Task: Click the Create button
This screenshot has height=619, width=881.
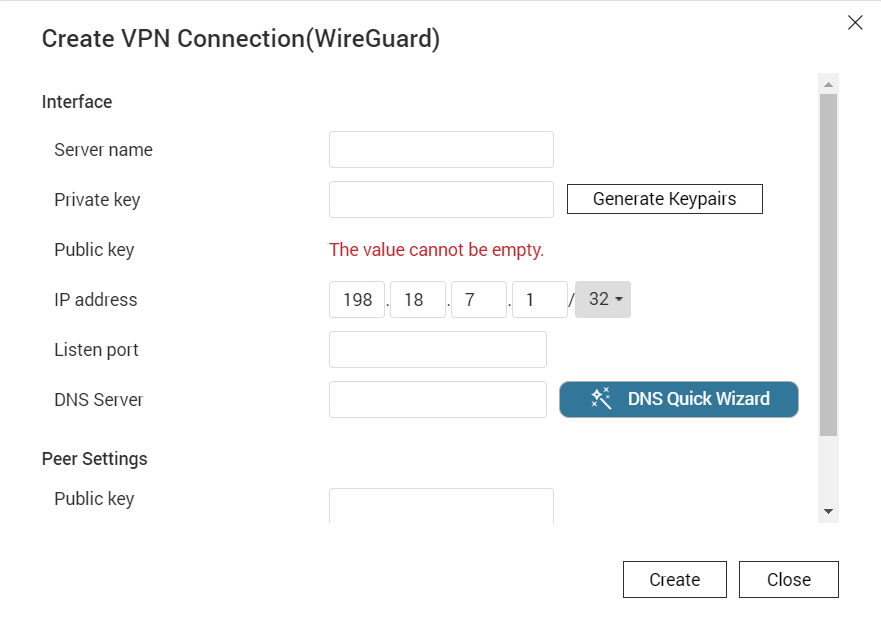Action: click(675, 579)
